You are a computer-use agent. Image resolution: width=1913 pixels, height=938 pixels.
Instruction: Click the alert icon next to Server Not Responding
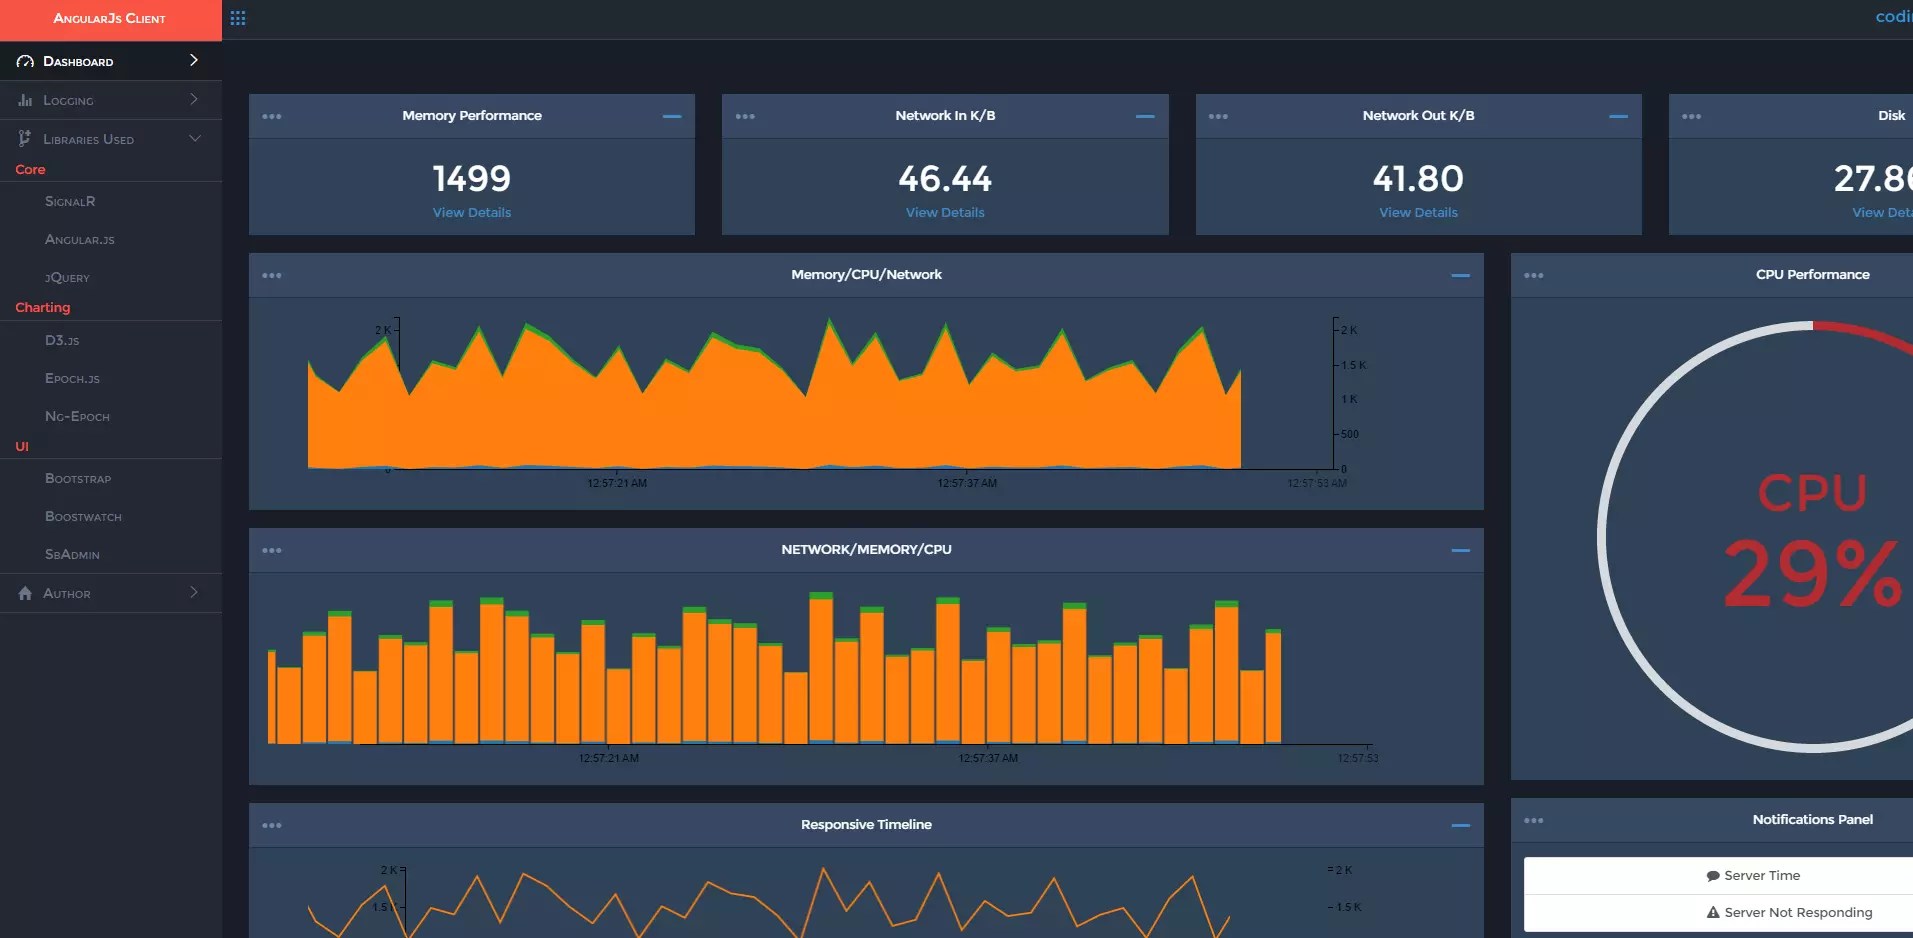click(x=1714, y=912)
